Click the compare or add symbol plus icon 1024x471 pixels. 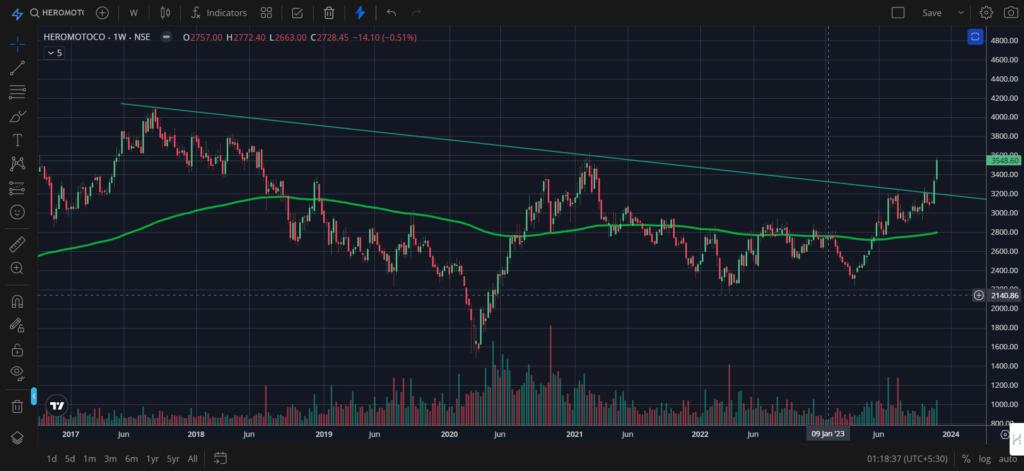point(103,12)
